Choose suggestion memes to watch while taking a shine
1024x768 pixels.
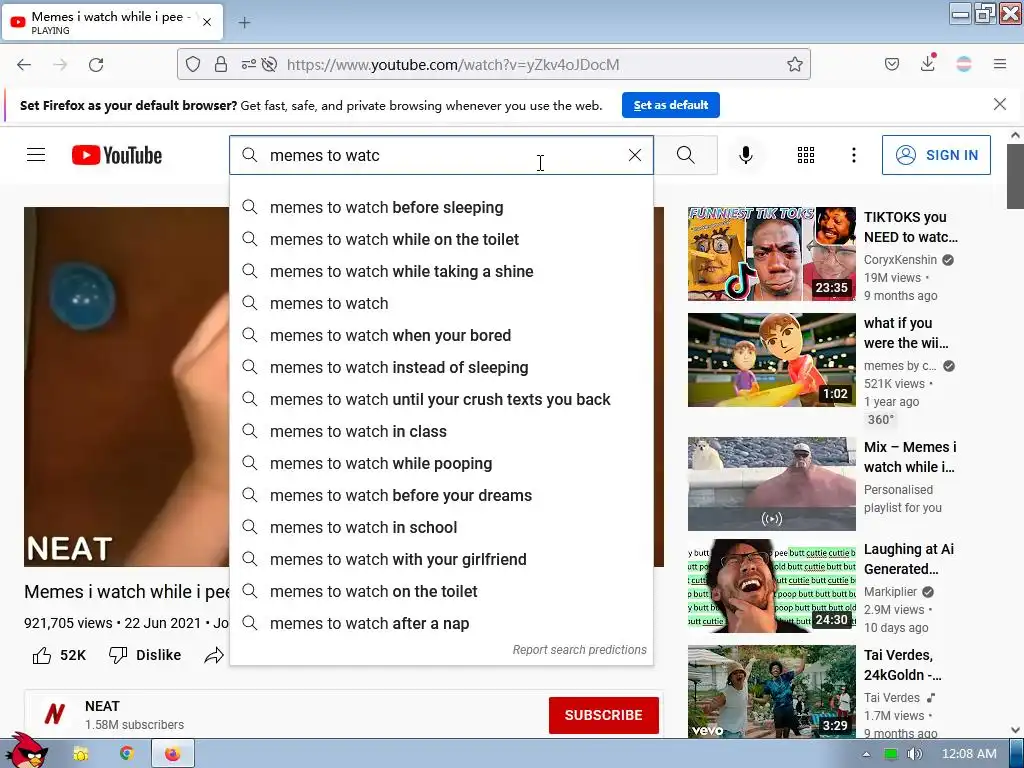[x=441, y=271]
